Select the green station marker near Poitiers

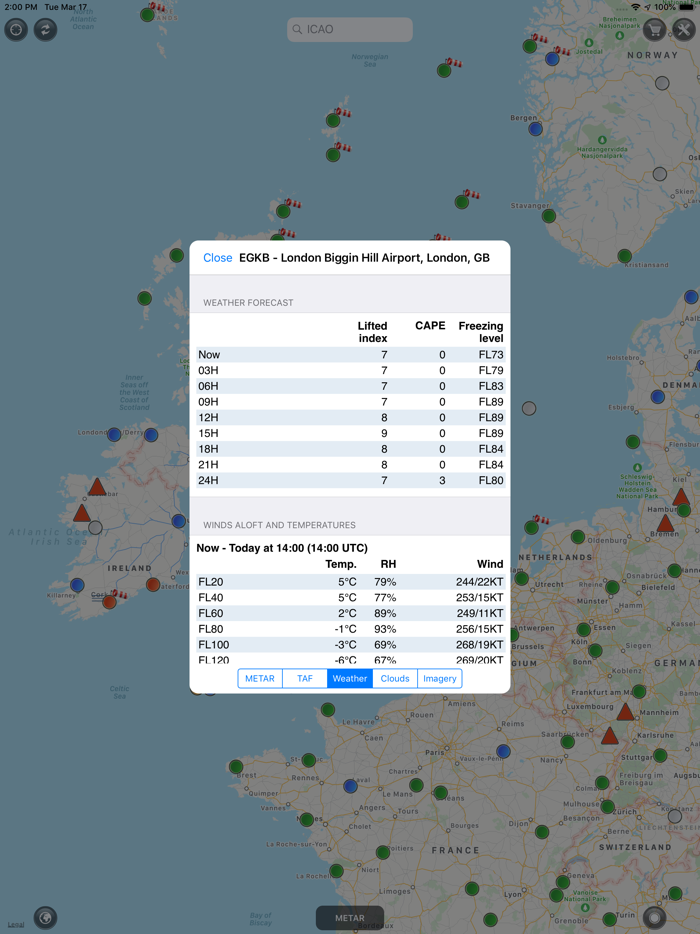pos(383,852)
